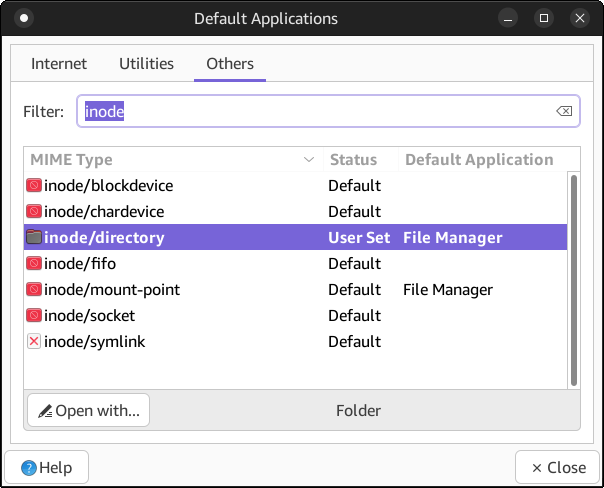Image resolution: width=604 pixels, height=488 pixels.
Task: Click the inode/chardevice MIME icon
Action: (34, 211)
